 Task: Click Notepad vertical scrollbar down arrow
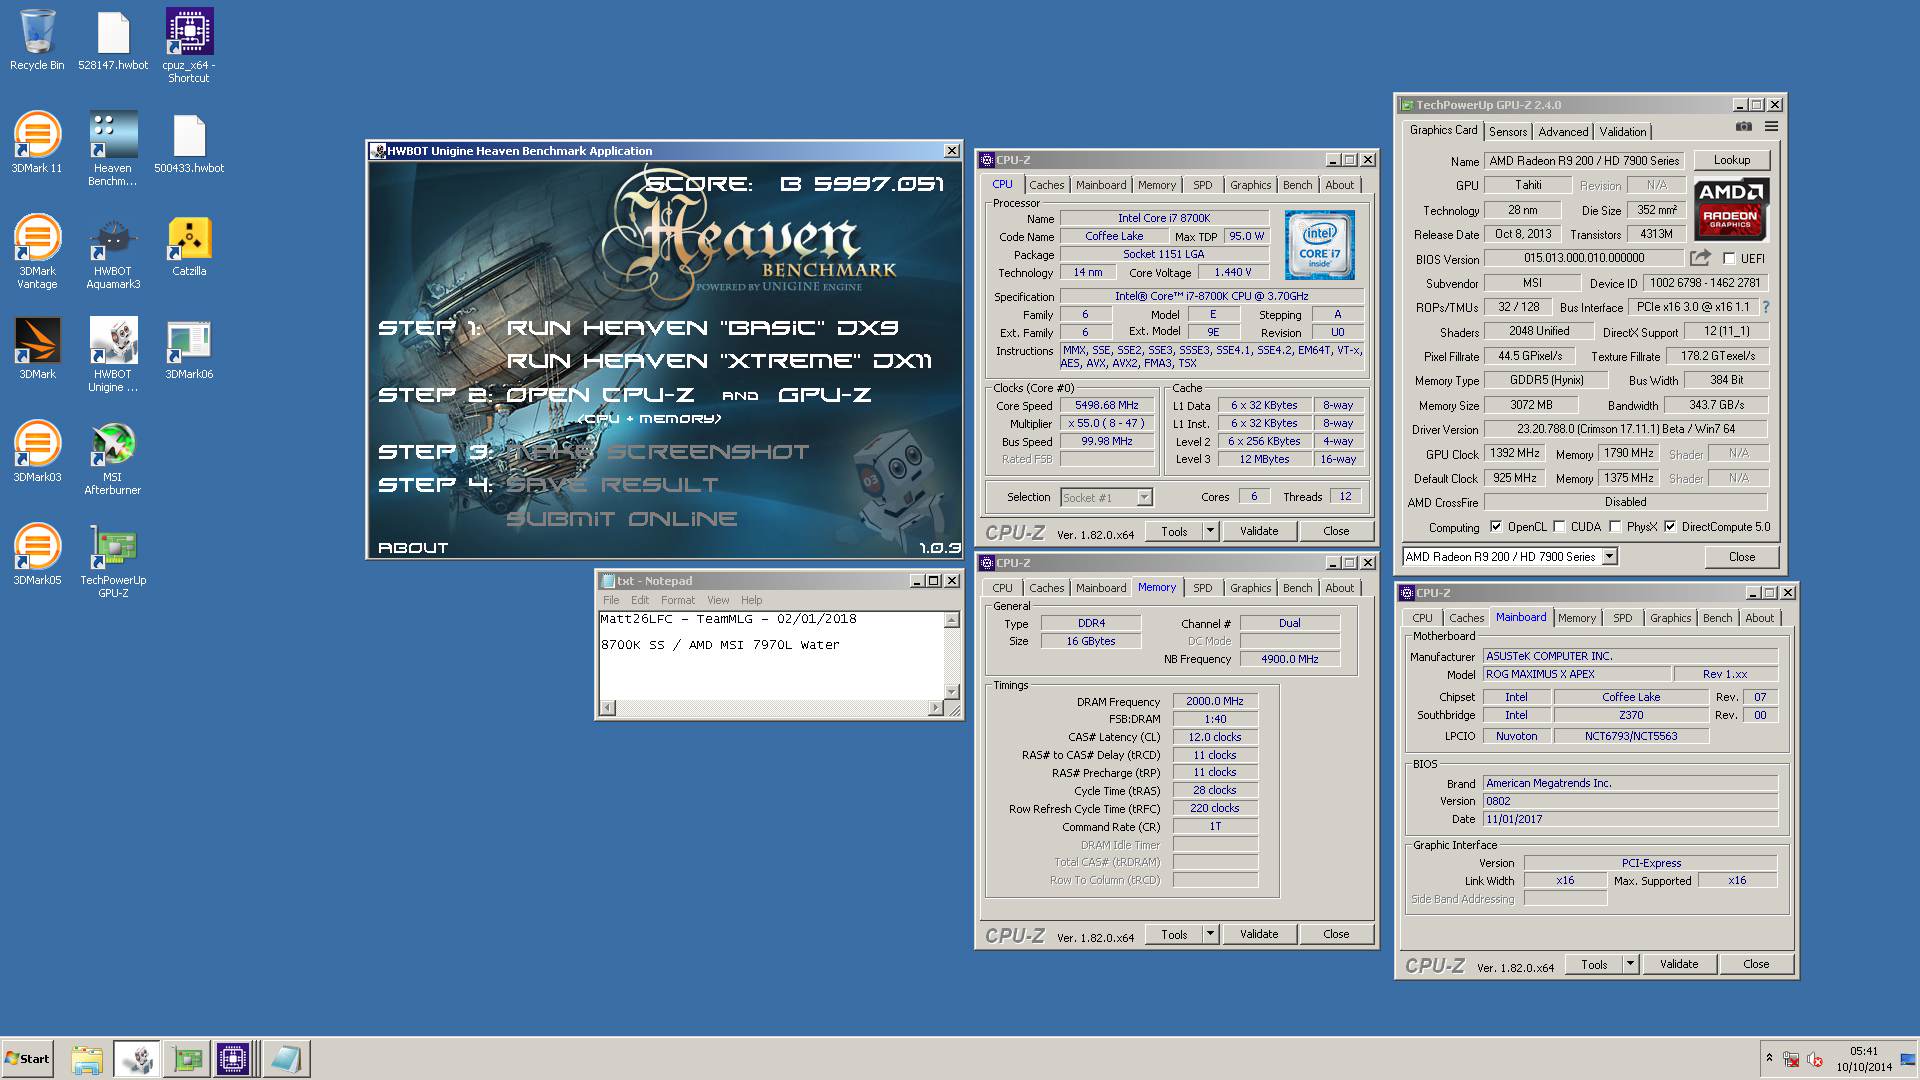[952, 692]
